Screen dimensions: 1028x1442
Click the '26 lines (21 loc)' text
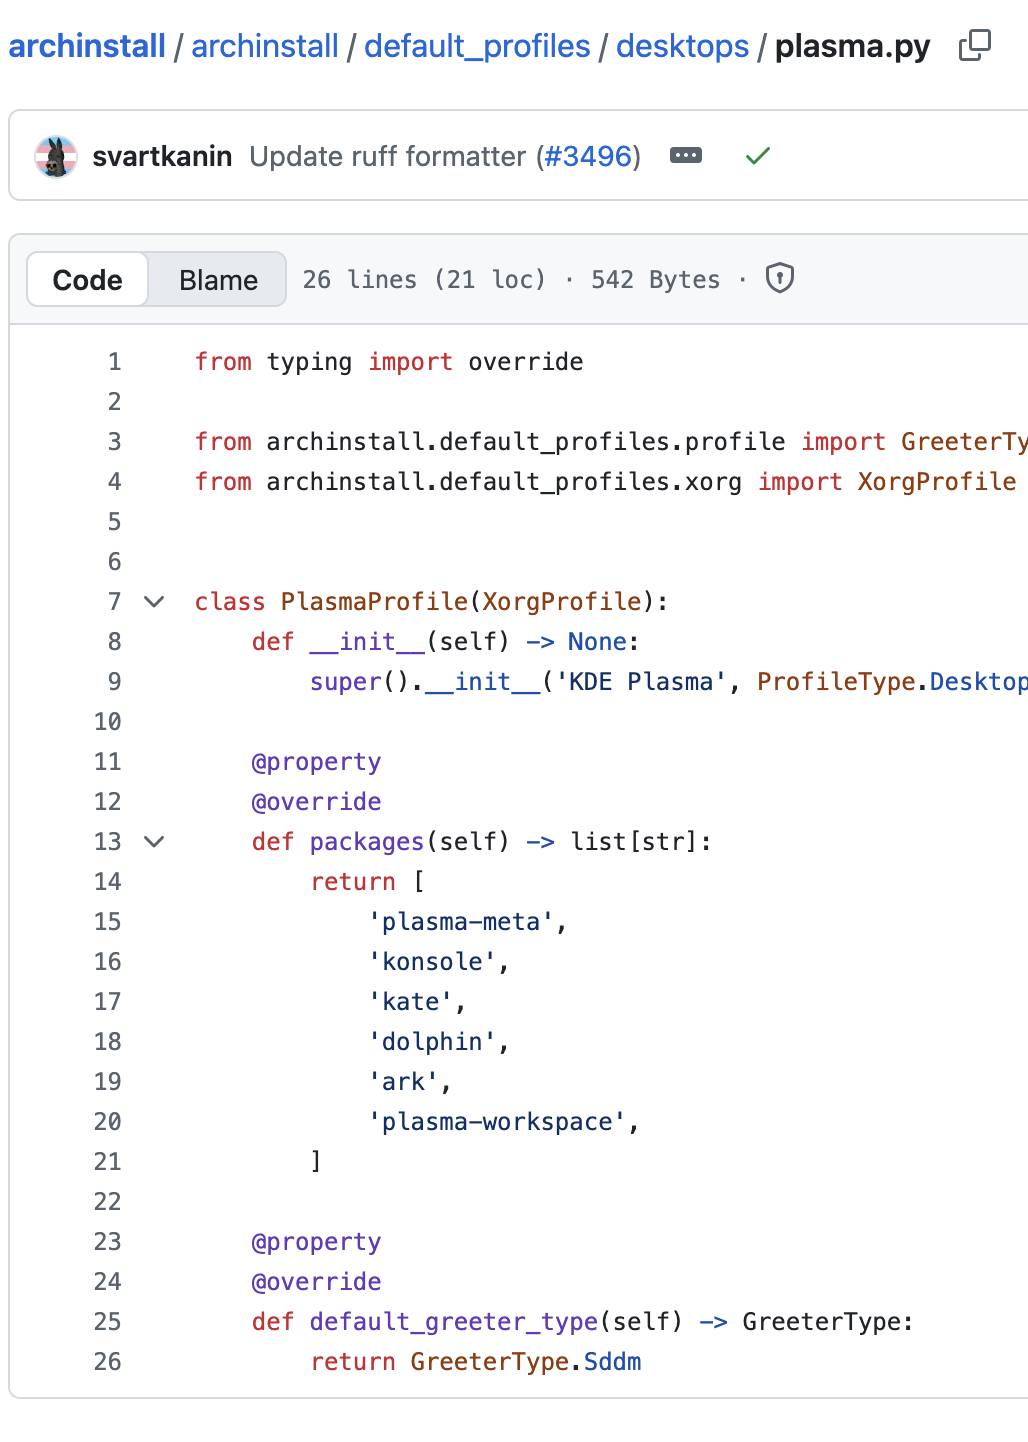(x=424, y=280)
